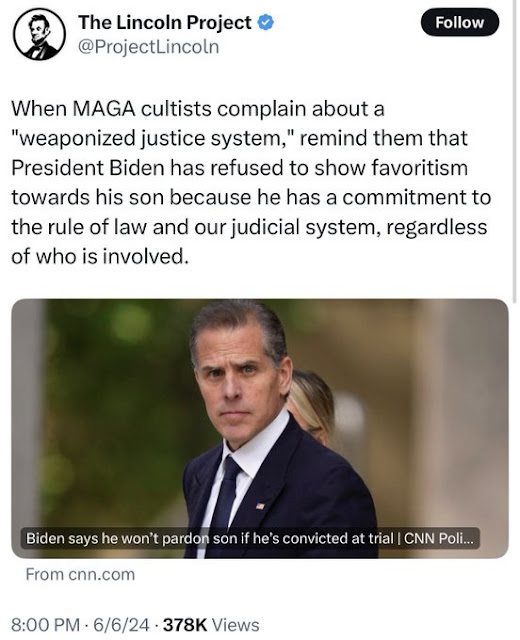Visit the @ProjectLincoln handle link

(148, 47)
